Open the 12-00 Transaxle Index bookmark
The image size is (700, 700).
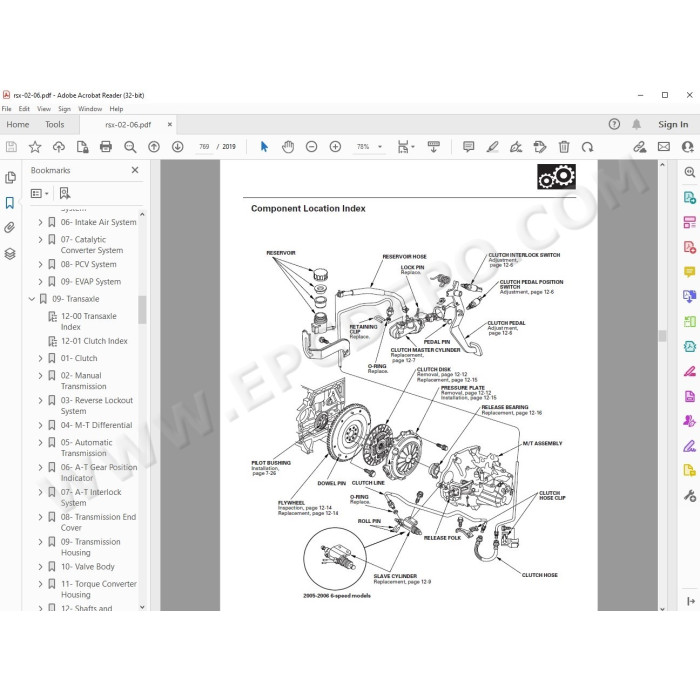point(89,321)
